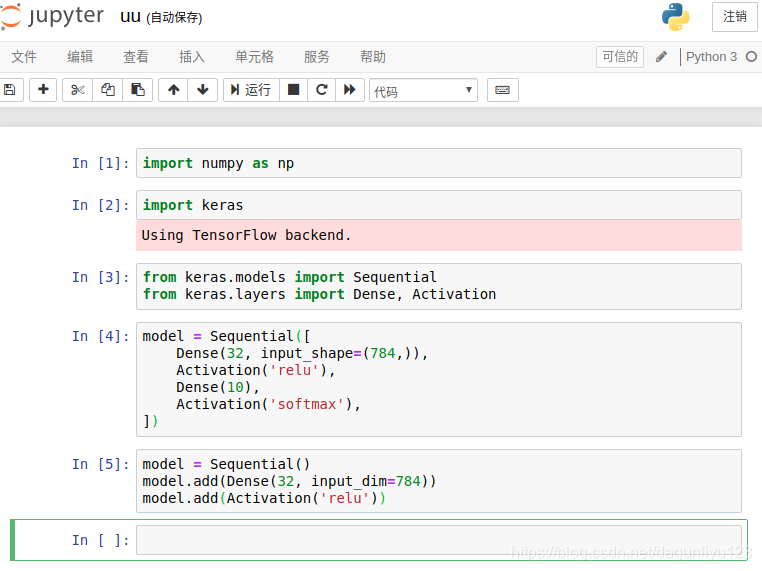Click In [4] cell with Sequential list
This screenshot has height=571, width=762.
439,380
